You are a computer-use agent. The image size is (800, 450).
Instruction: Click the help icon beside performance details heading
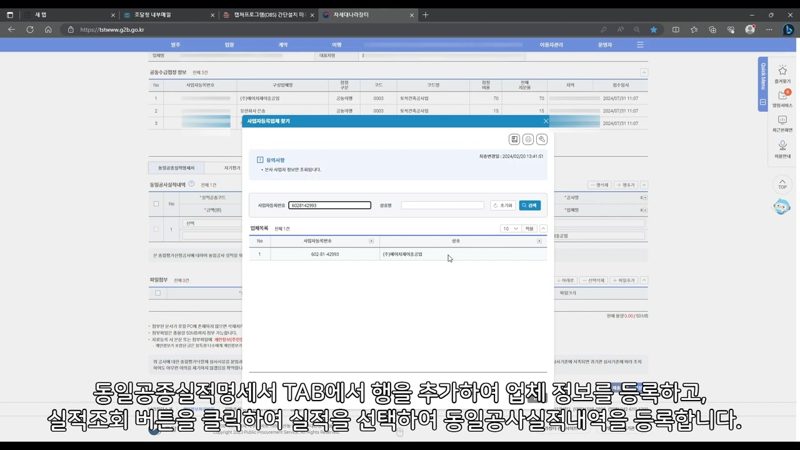click(x=191, y=184)
